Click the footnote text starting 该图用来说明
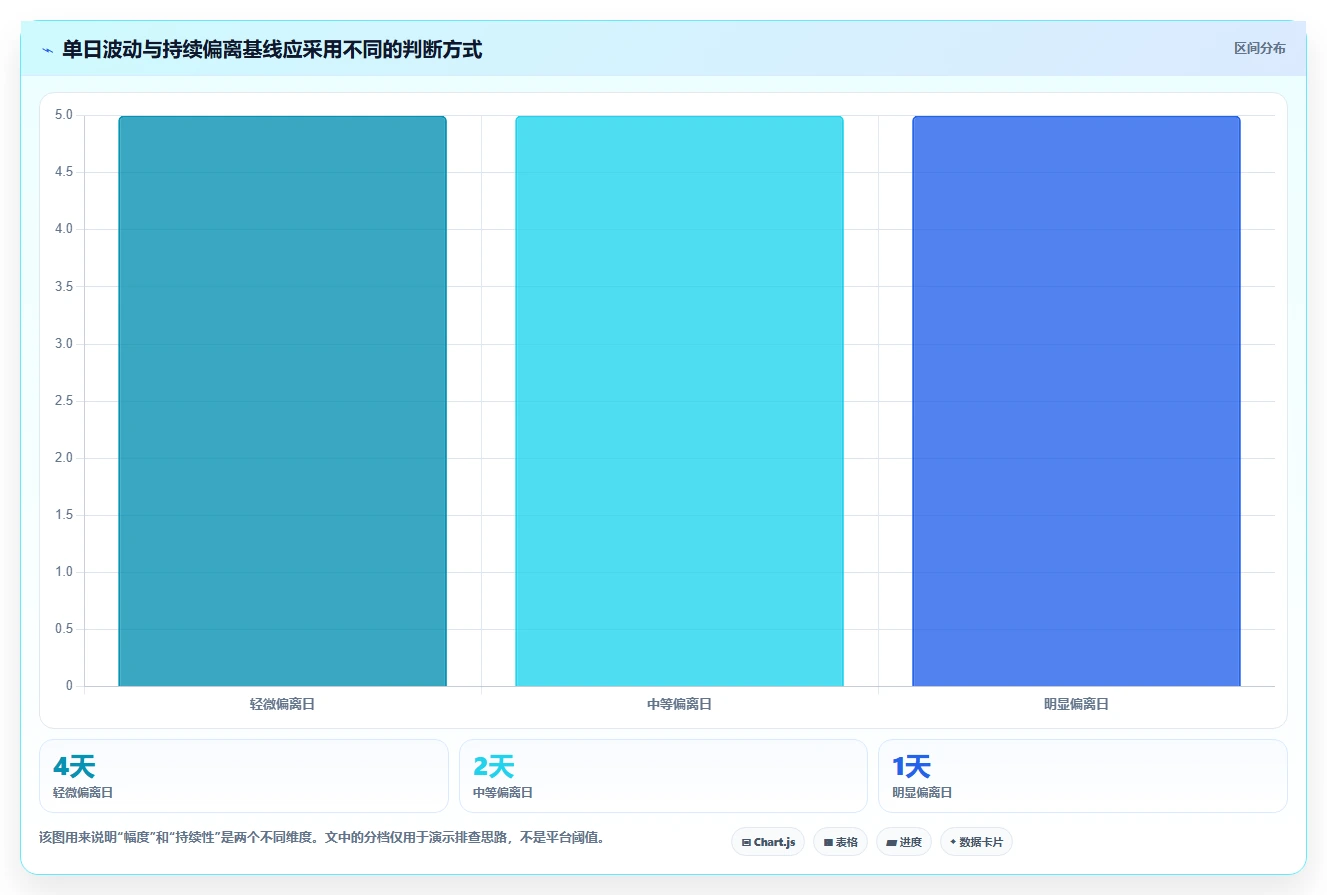Image resolution: width=1327 pixels, height=895 pixels. 321,837
